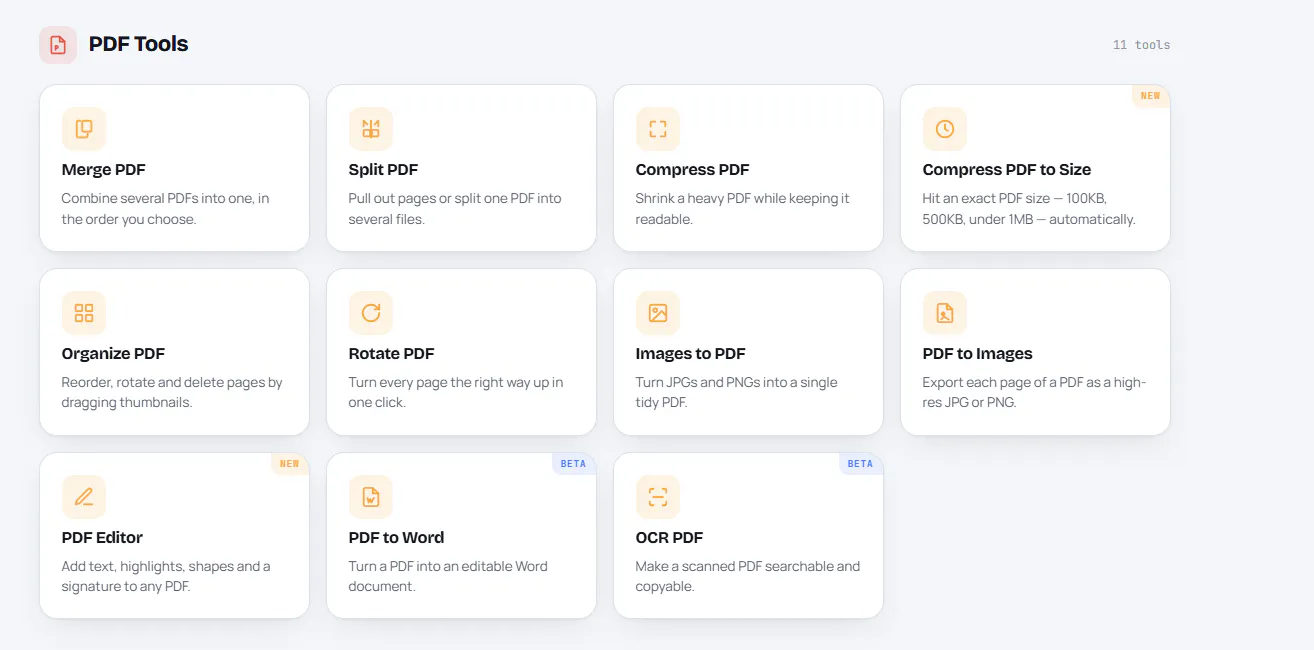1314x650 pixels.
Task: Open the Organize PDF tool title
Action: (114, 354)
